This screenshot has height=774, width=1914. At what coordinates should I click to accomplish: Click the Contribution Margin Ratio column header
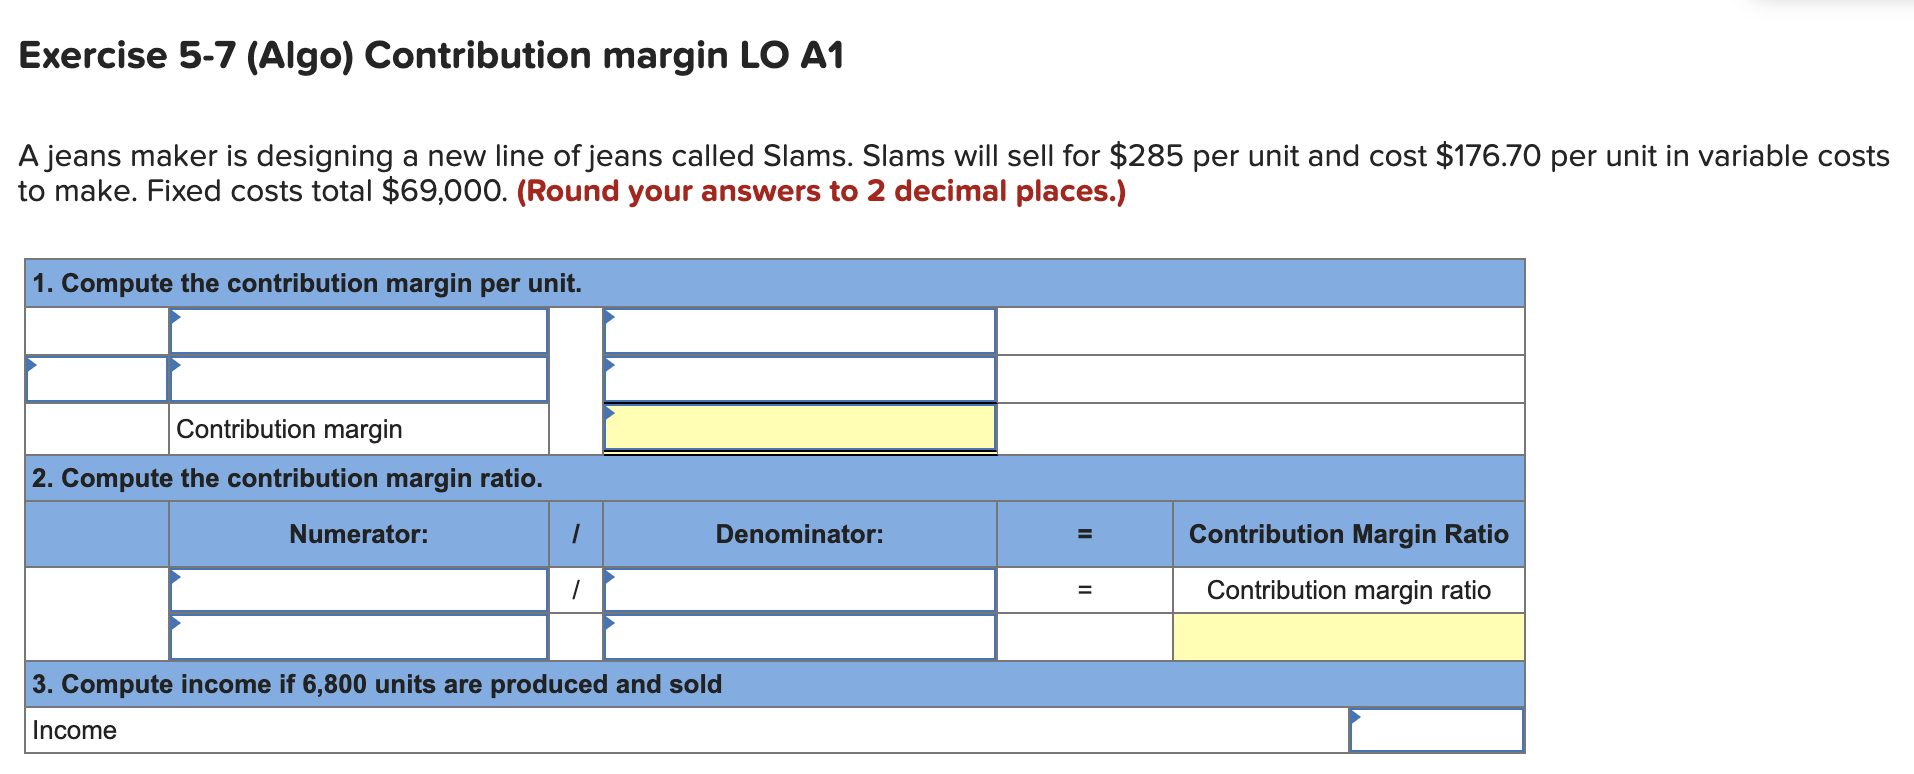1348,534
